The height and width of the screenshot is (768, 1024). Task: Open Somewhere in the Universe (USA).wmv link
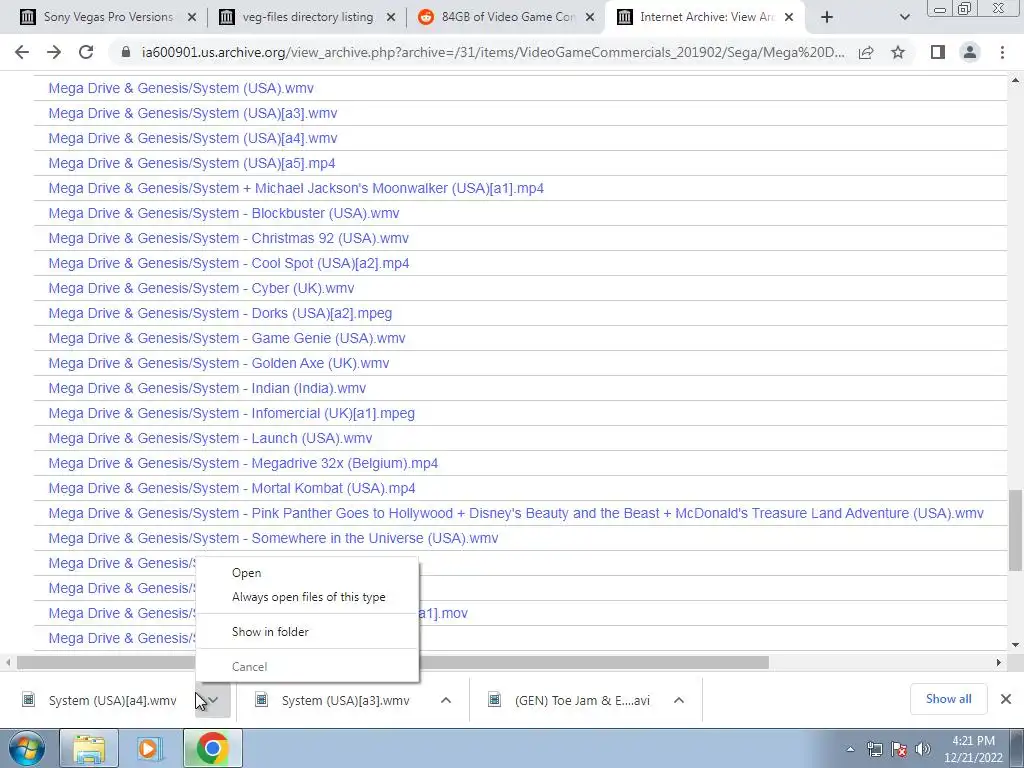[x=273, y=539]
